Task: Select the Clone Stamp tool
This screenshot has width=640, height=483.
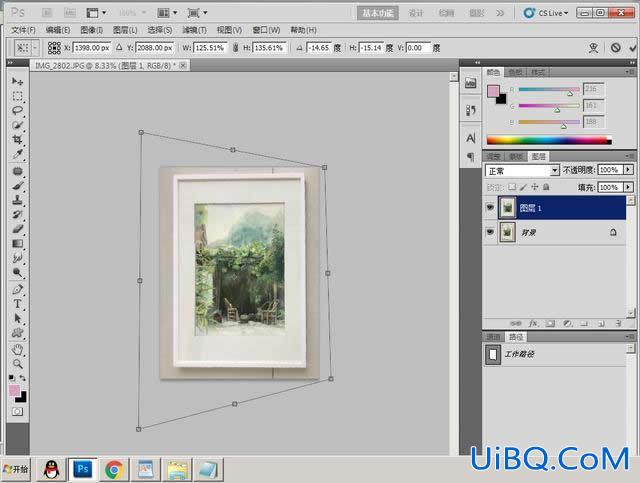Action: coord(17,200)
